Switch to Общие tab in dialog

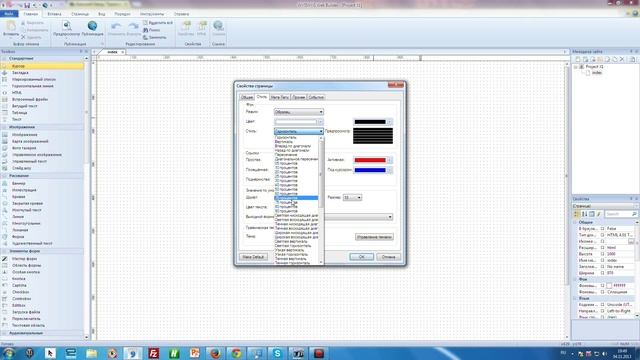[x=247, y=97]
